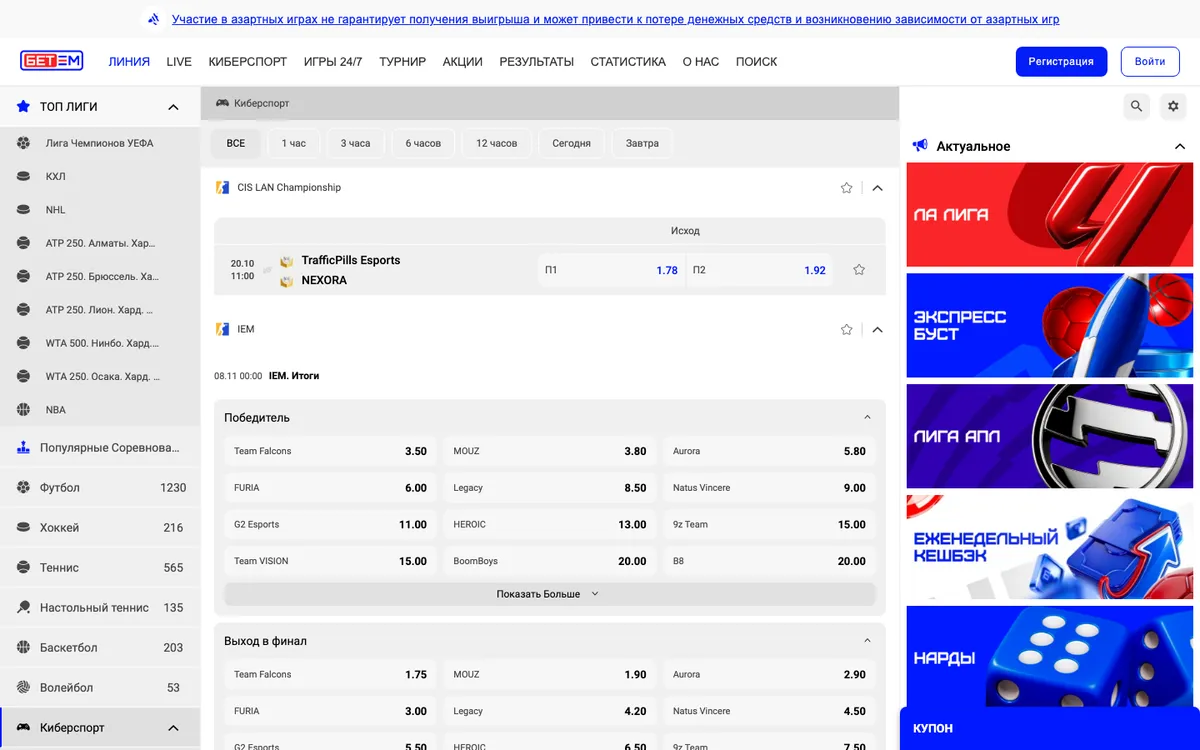The height and width of the screenshot is (750, 1200).
Task: Select the КХЛ hockey league
Action: pos(100,176)
